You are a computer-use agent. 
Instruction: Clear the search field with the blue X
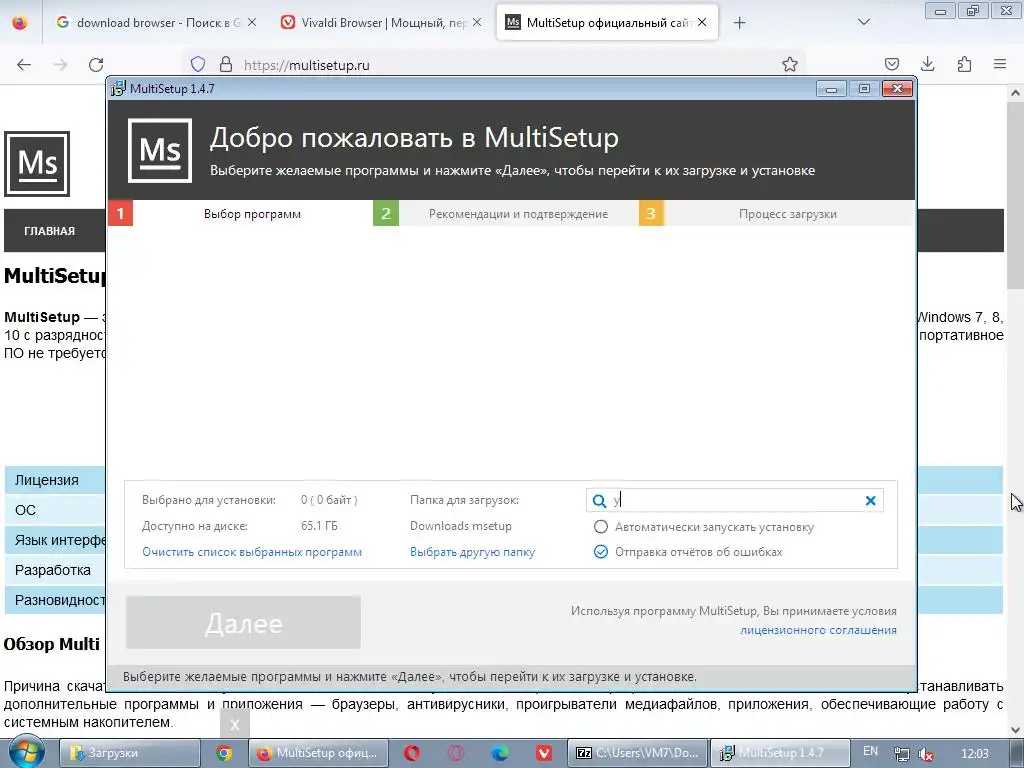coord(870,501)
